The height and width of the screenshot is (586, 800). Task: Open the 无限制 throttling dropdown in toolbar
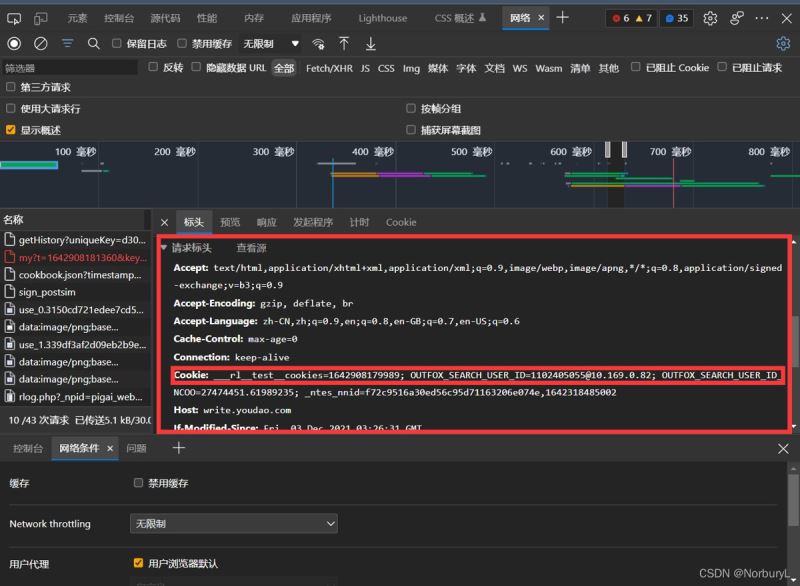point(272,43)
